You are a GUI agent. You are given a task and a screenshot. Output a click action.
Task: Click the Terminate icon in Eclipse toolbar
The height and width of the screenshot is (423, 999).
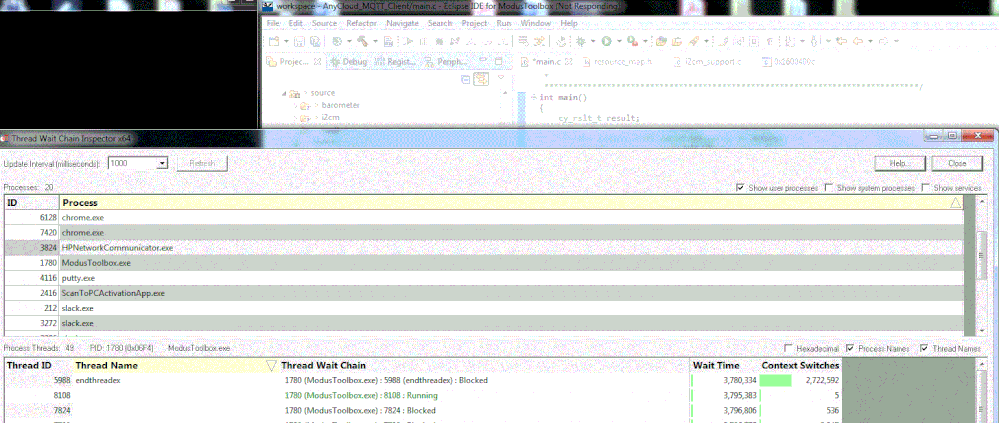coord(439,41)
